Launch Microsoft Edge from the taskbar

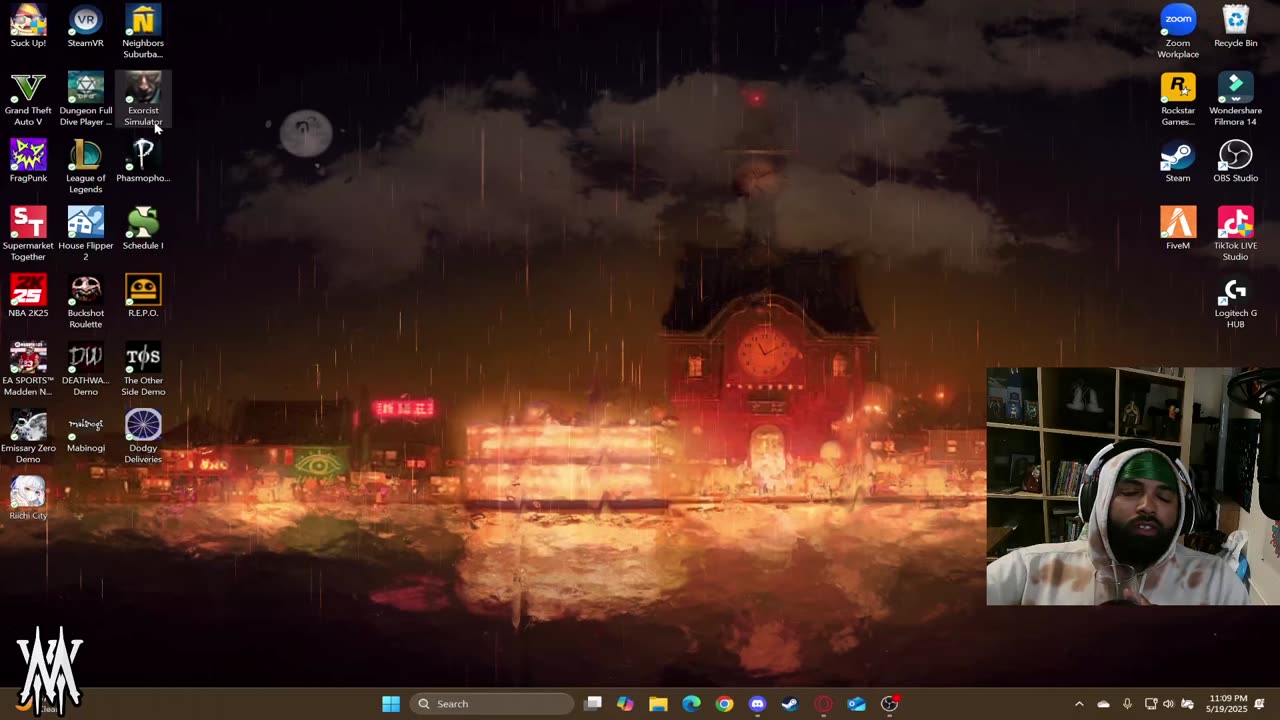(x=691, y=704)
